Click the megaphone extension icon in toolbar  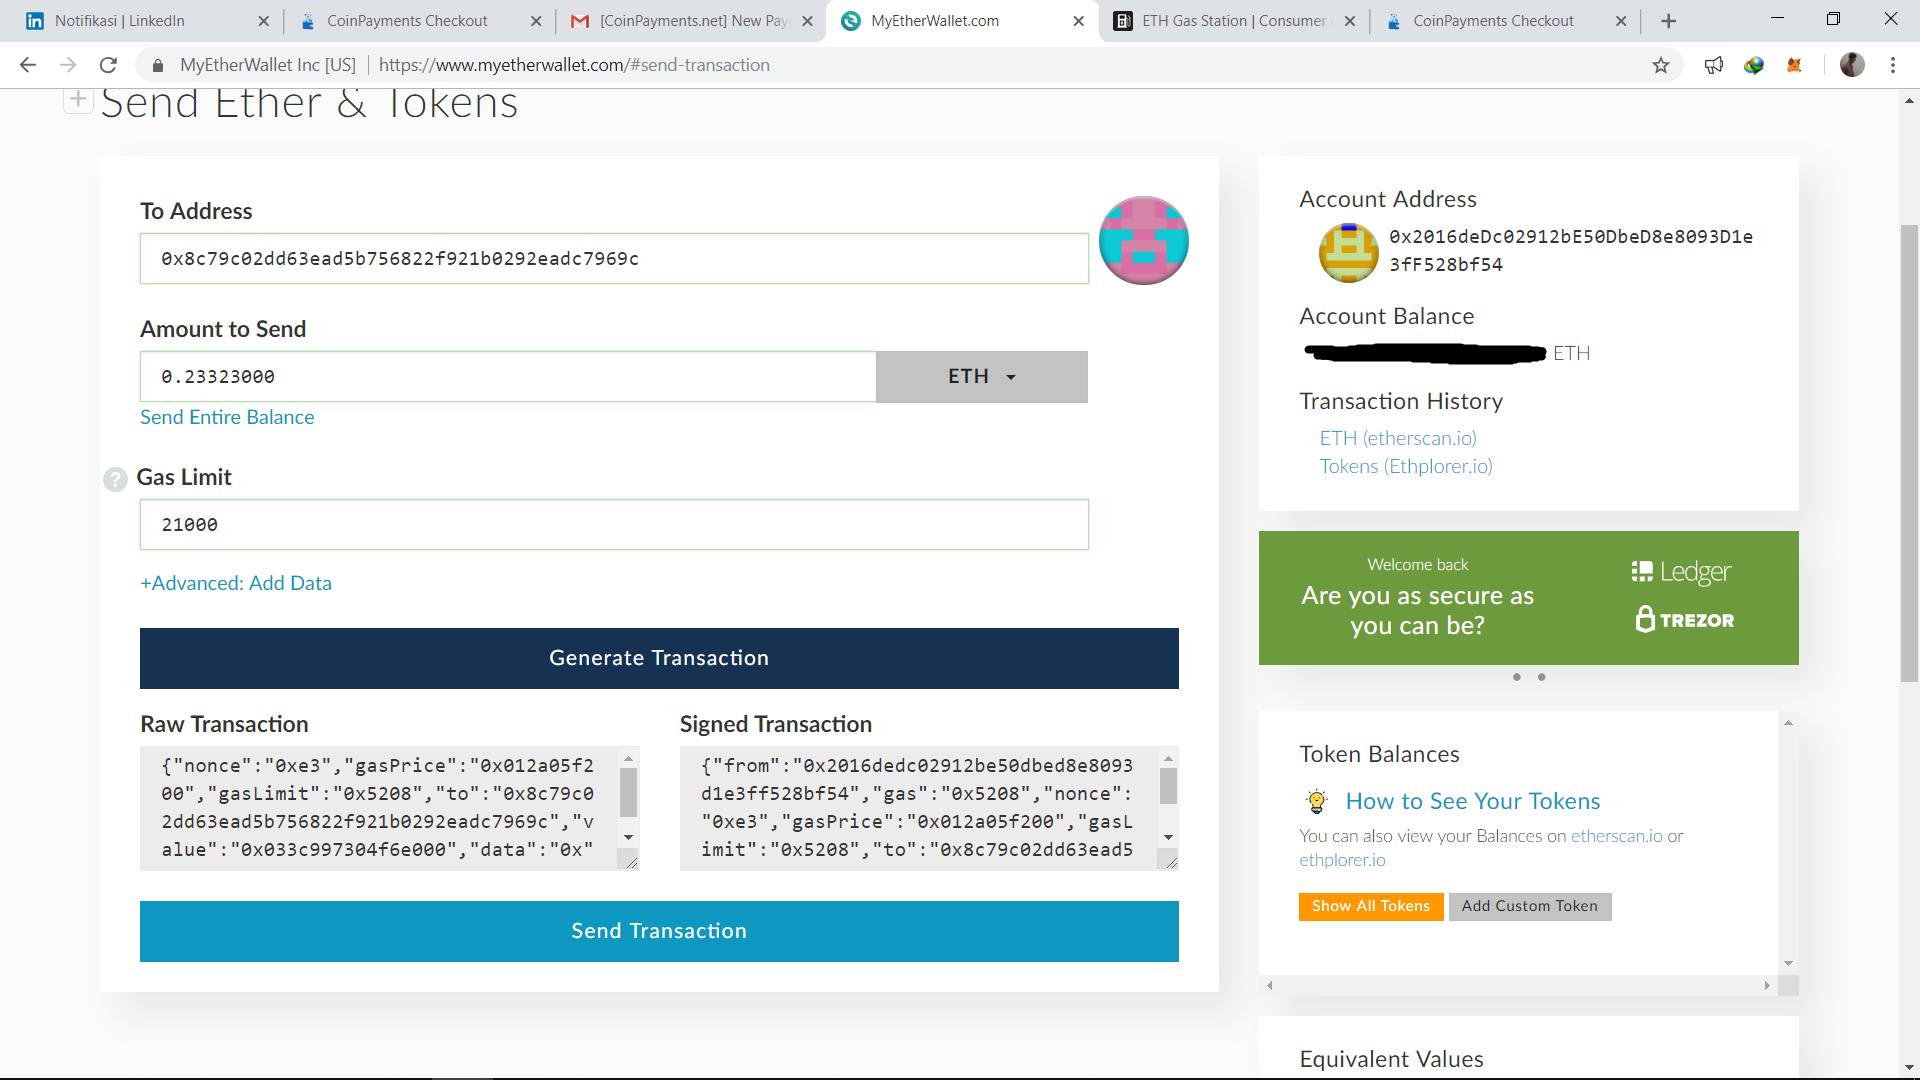click(x=1713, y=65)
